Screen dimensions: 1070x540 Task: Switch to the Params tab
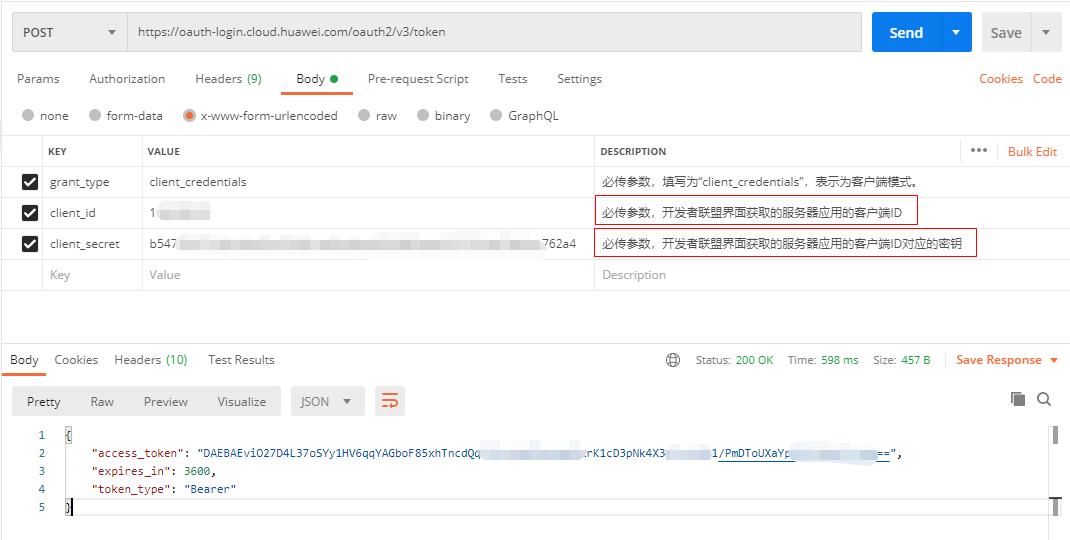point(38,79)
